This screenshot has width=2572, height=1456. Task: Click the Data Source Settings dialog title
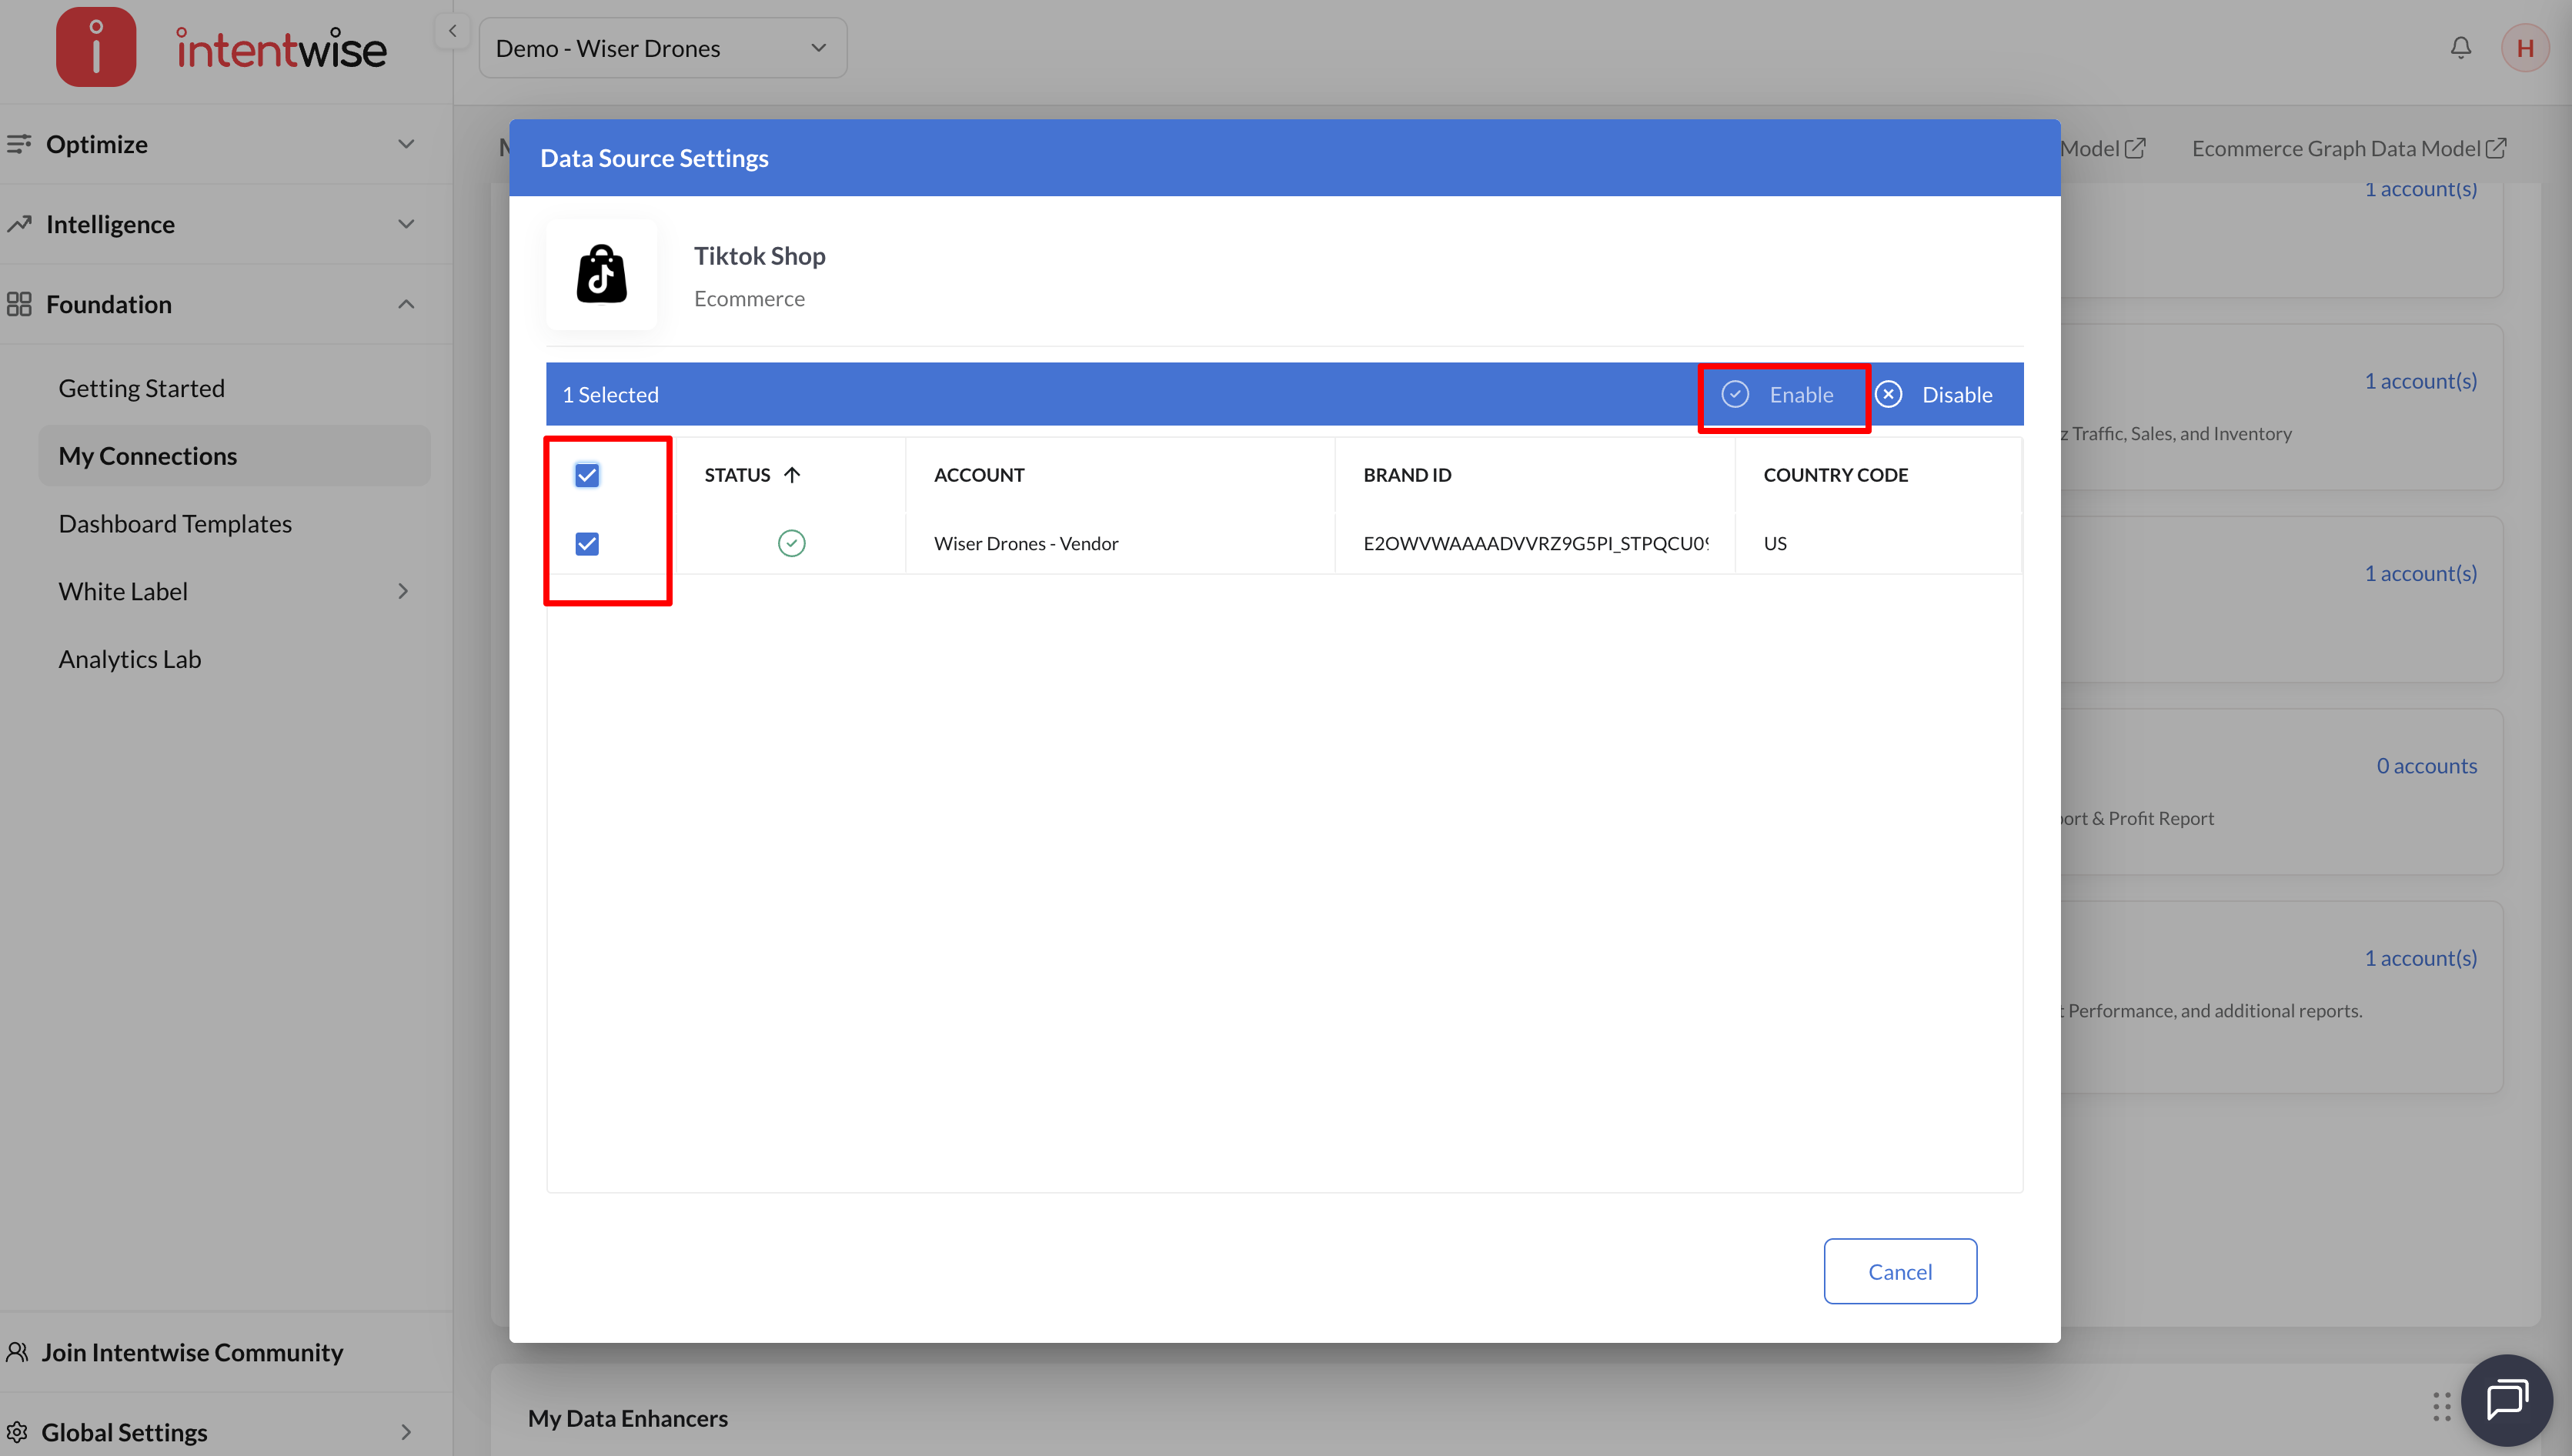[654, 158]
